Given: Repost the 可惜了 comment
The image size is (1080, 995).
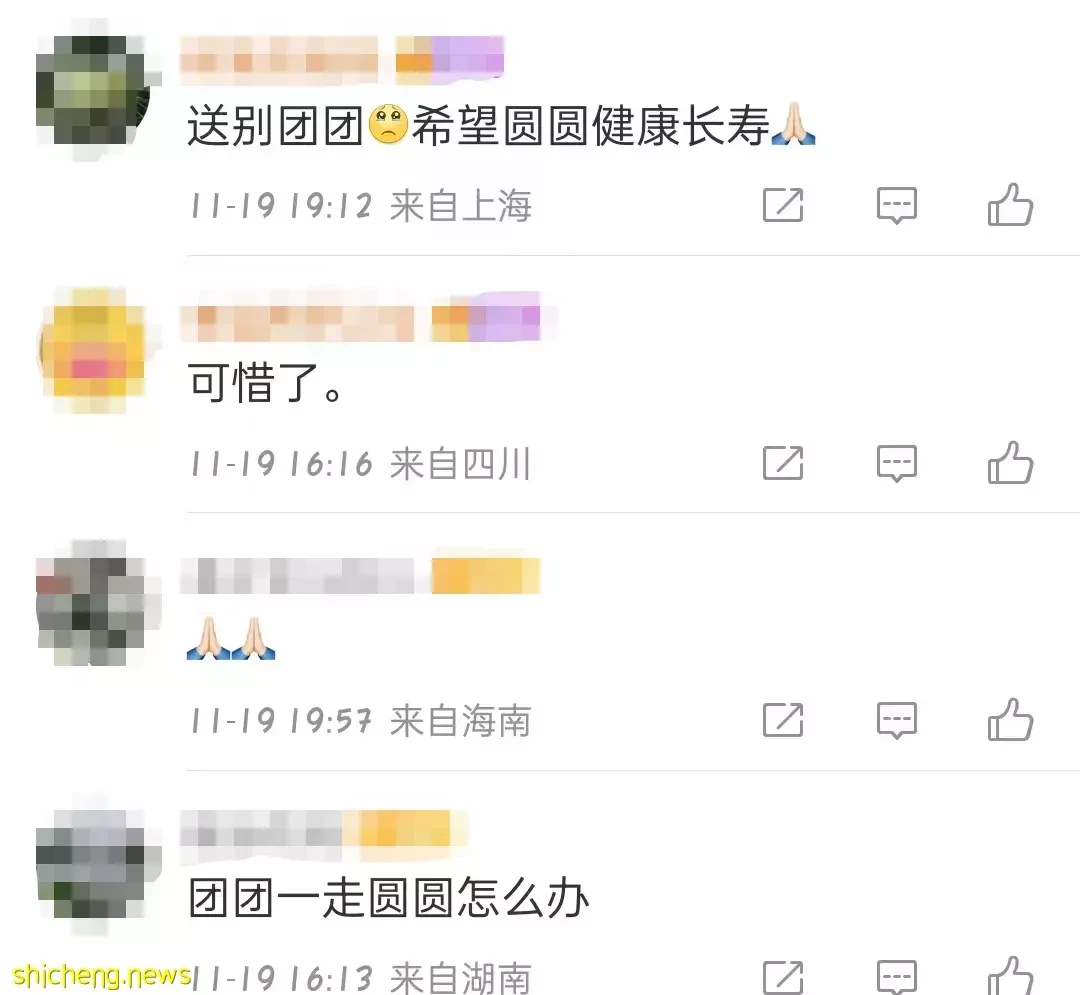Looking at the screenshot, I should pos(783,462).
